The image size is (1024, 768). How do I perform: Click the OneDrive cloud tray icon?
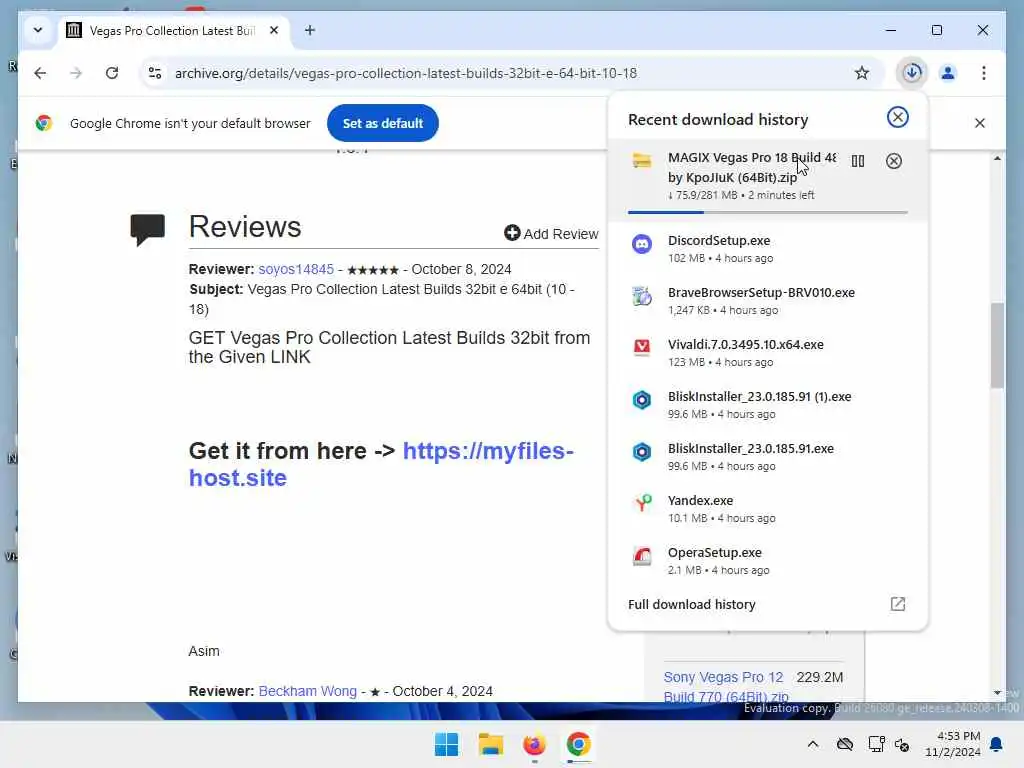click(845, 744)
